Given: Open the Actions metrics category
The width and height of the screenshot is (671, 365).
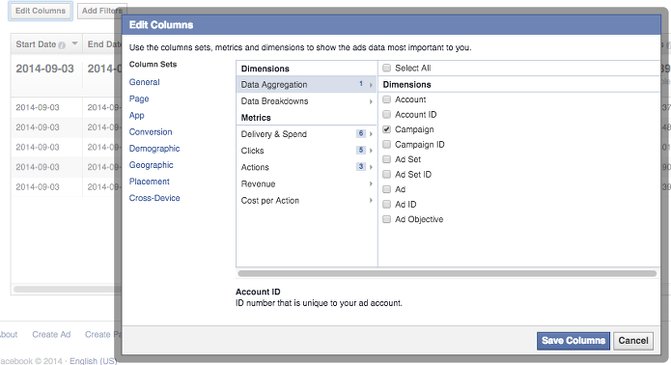Looking at the screenshot, I should tap(306, 167).
